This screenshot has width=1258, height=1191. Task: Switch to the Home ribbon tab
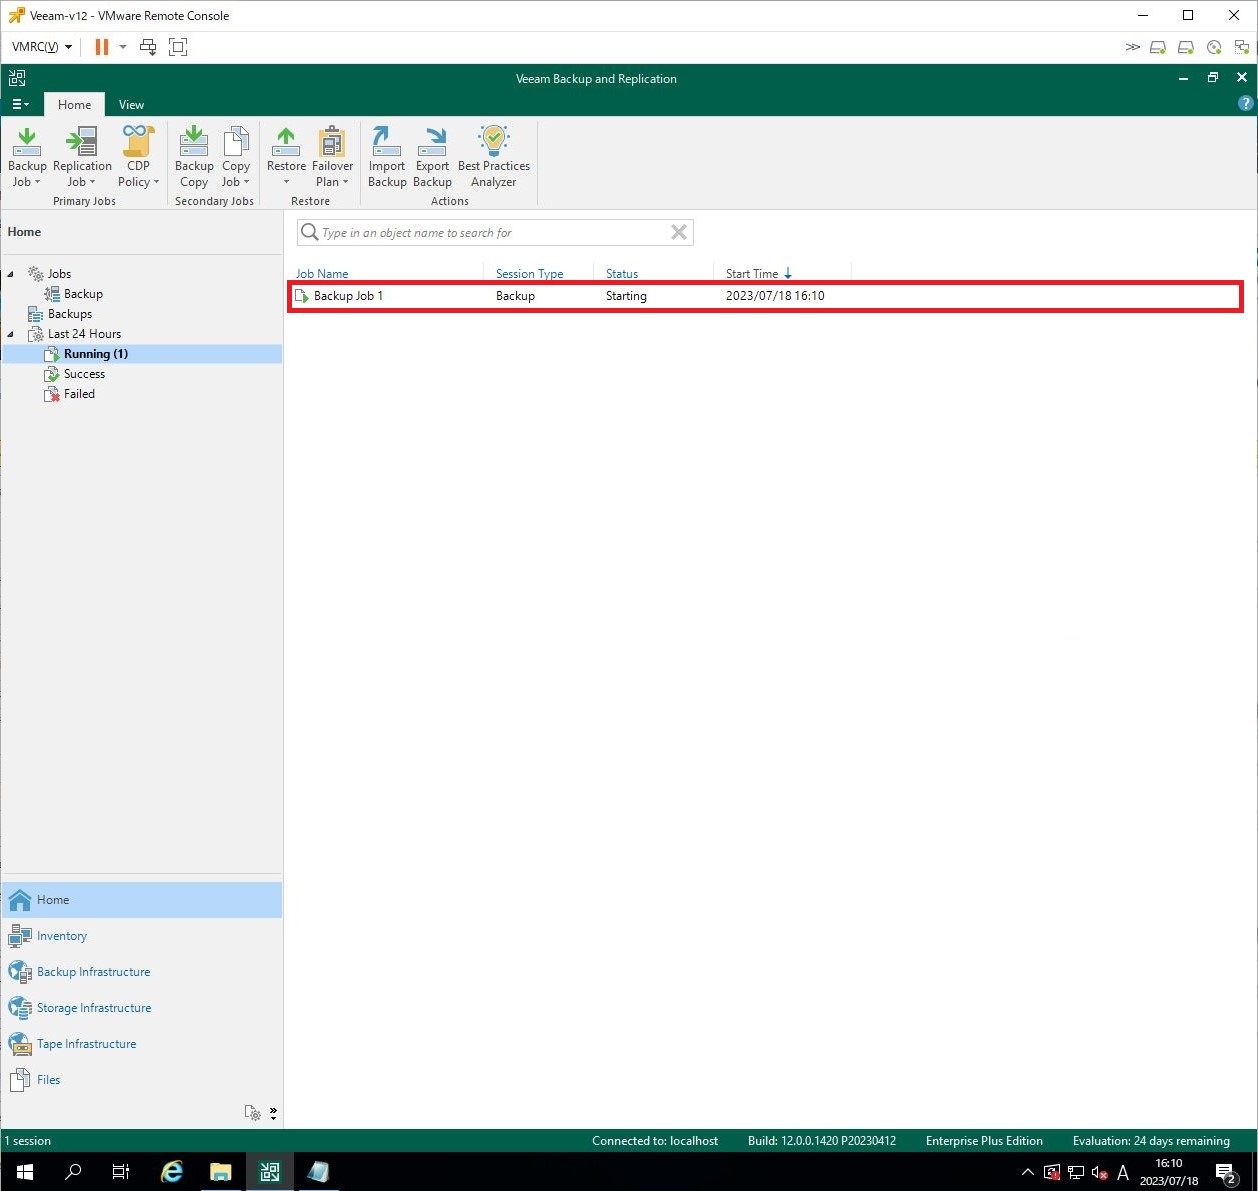tap(74, 105)
